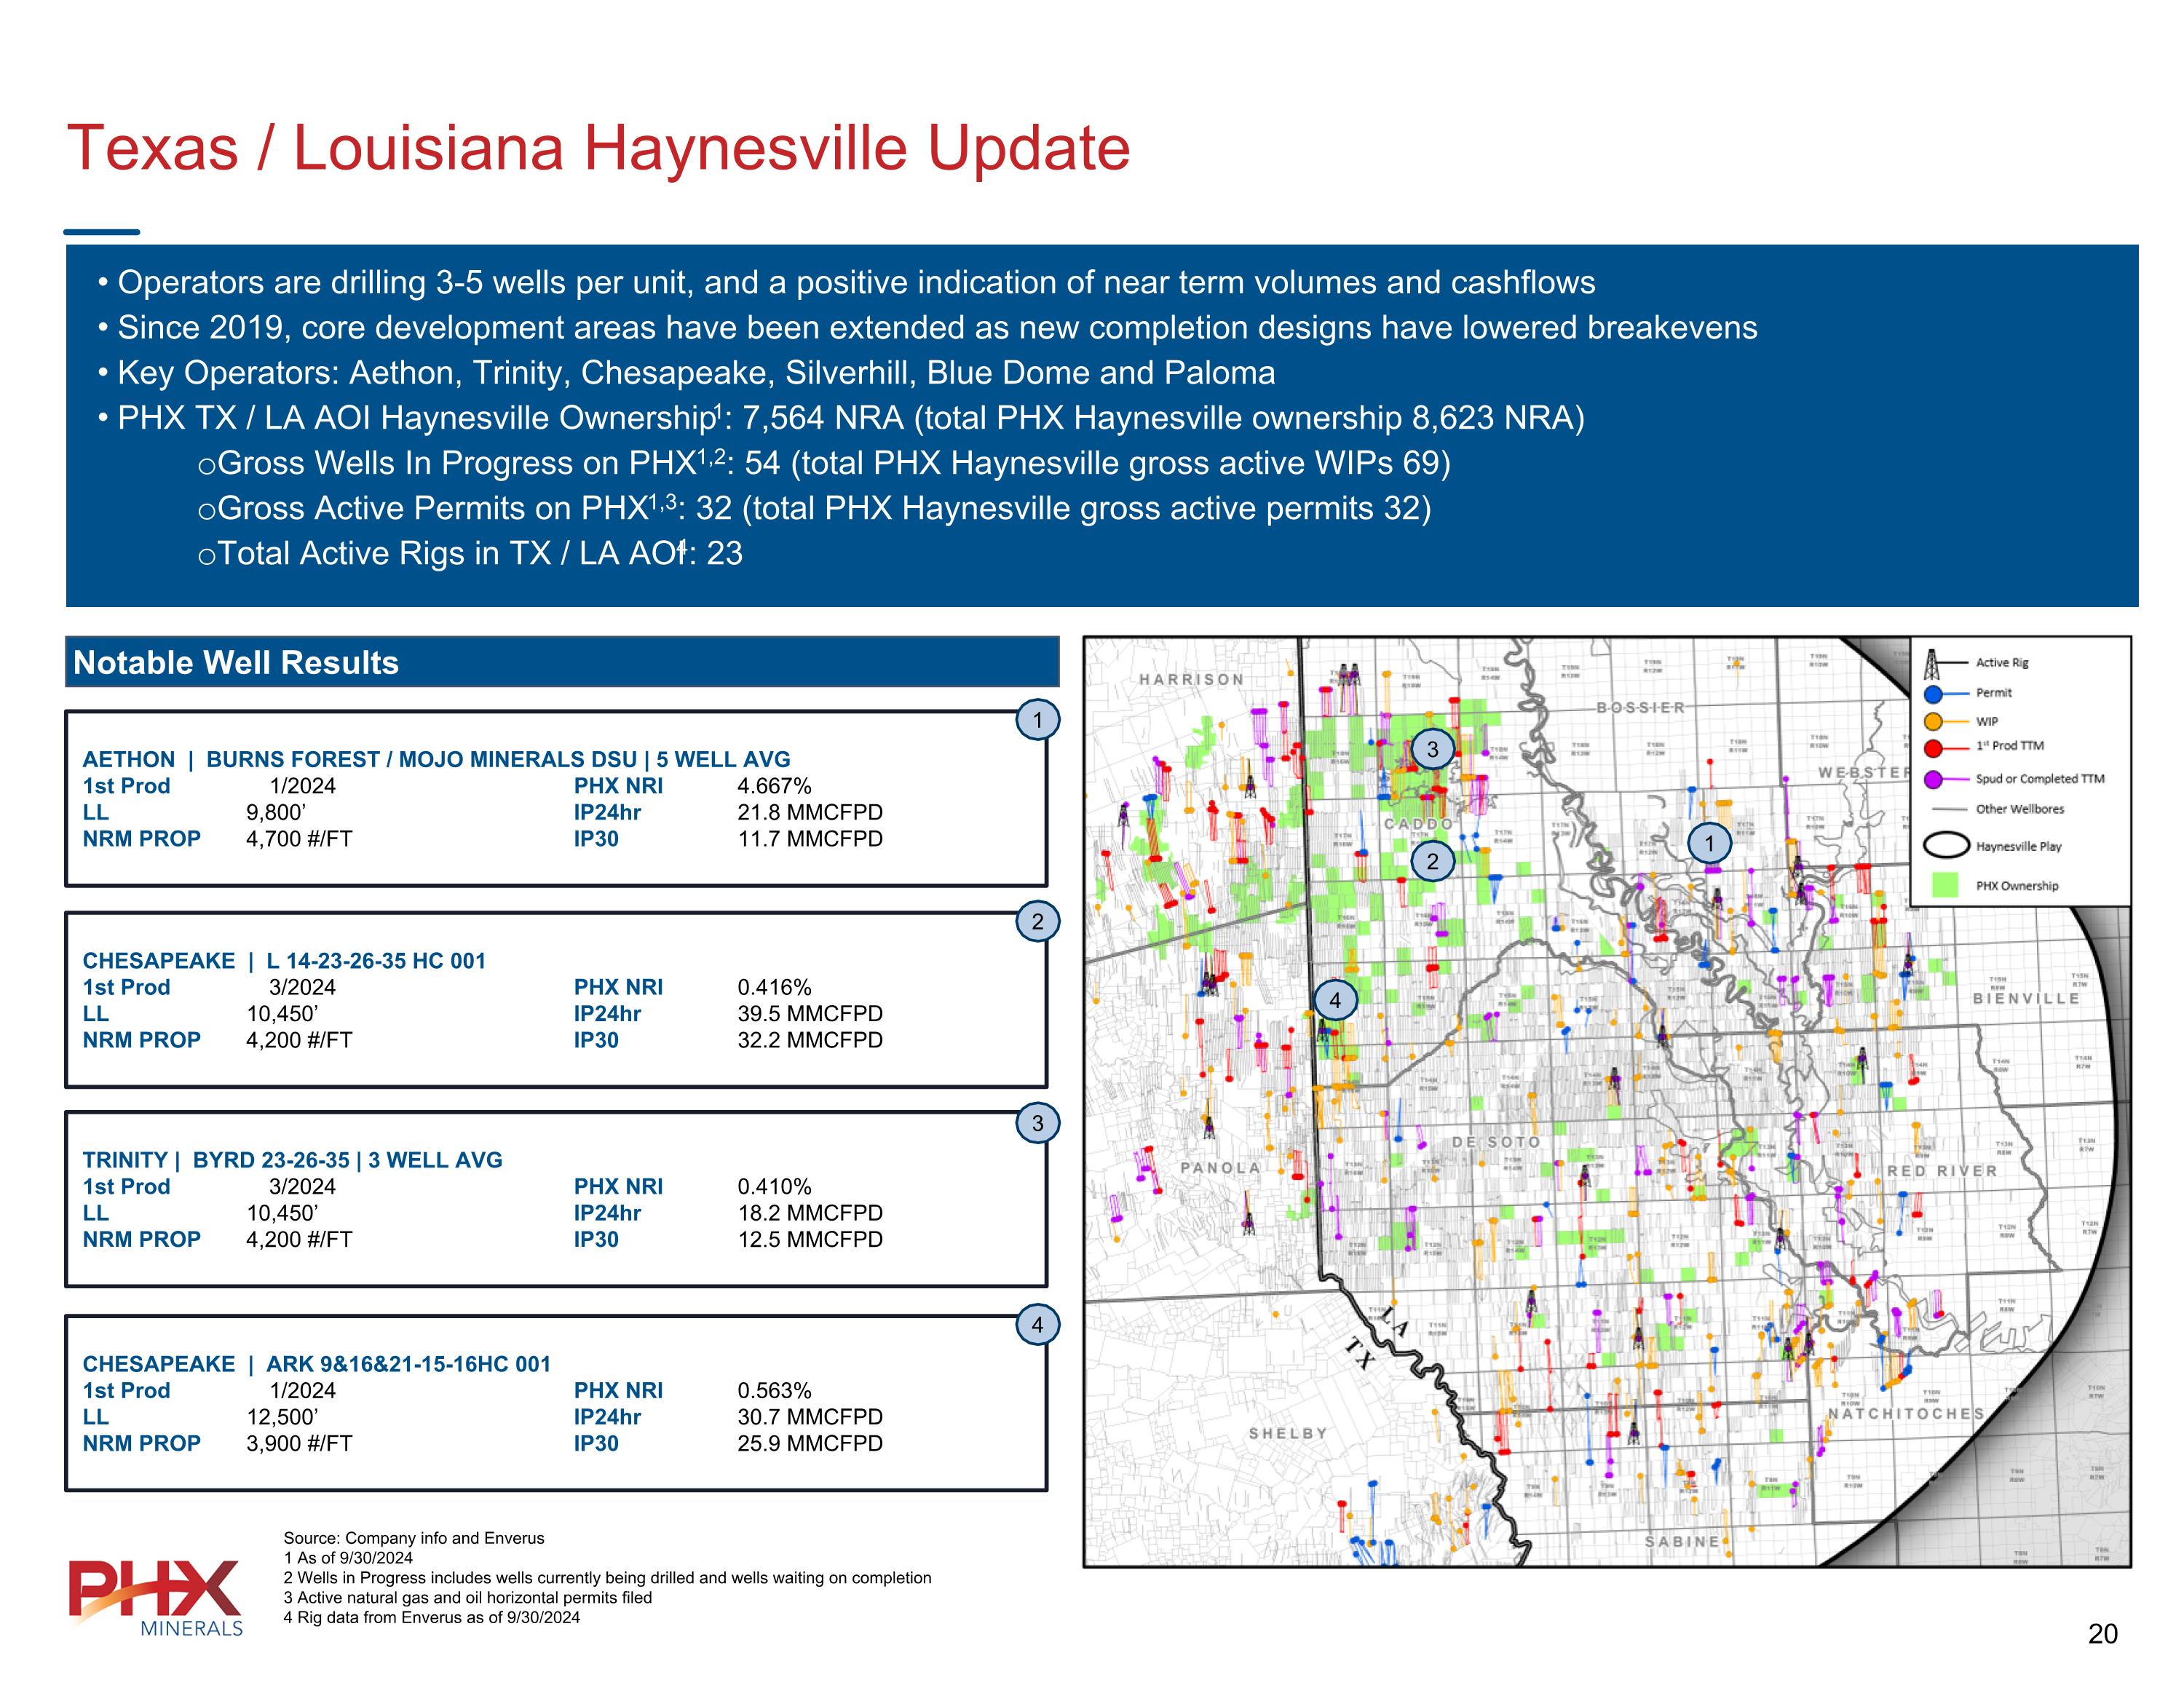Click the orange WIP legend marker

[1934, 721]
